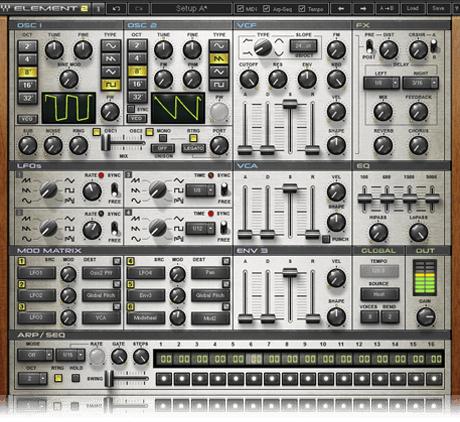Screen dimensions: 460x422
Task: Click the redo arrow in top bar
Action: tap(139, 9)
